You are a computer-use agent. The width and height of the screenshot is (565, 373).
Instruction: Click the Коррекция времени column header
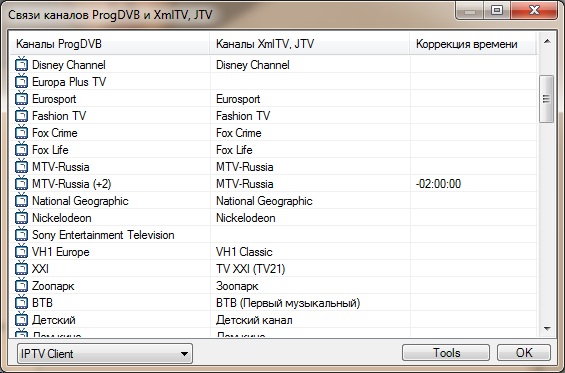pyautogui.click(x=473, y=44)
